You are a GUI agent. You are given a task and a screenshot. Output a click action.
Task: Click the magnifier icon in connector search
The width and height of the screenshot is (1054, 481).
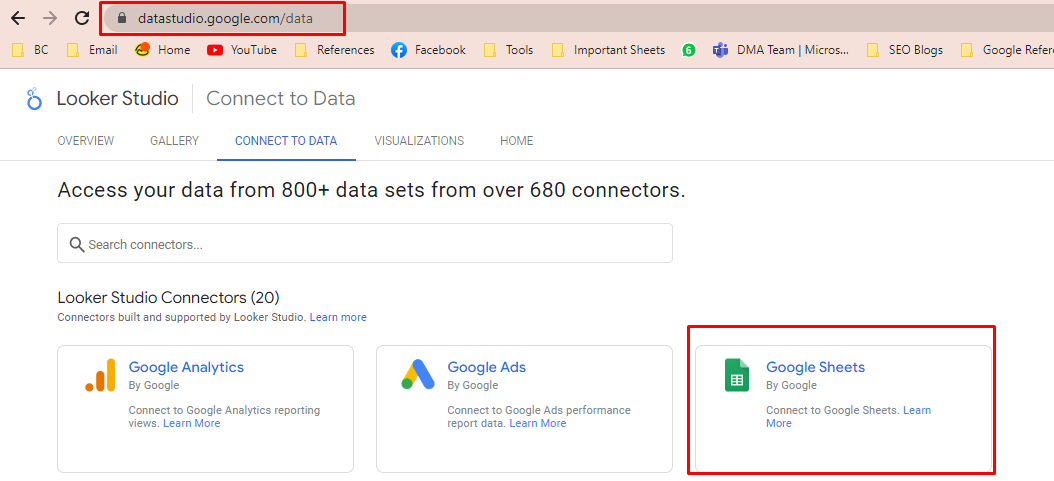[77, 244]
